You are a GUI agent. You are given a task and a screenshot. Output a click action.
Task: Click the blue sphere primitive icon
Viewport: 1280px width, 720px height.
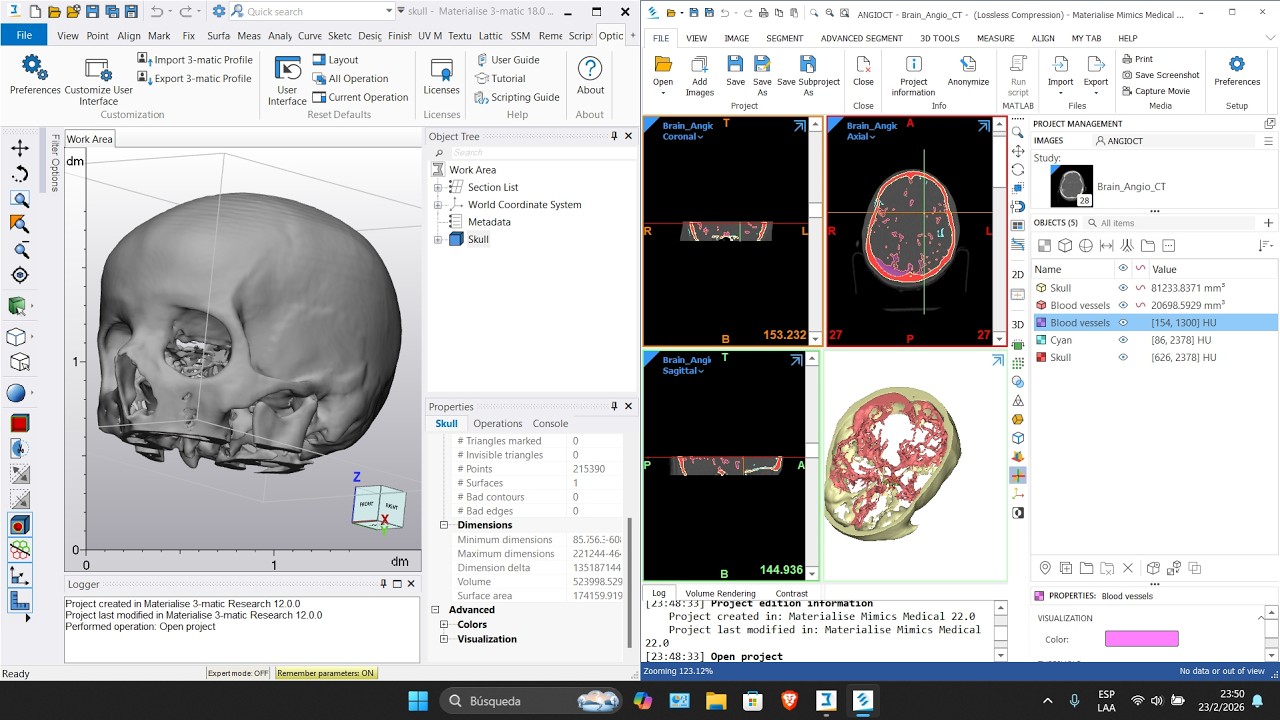pos(16,393)
